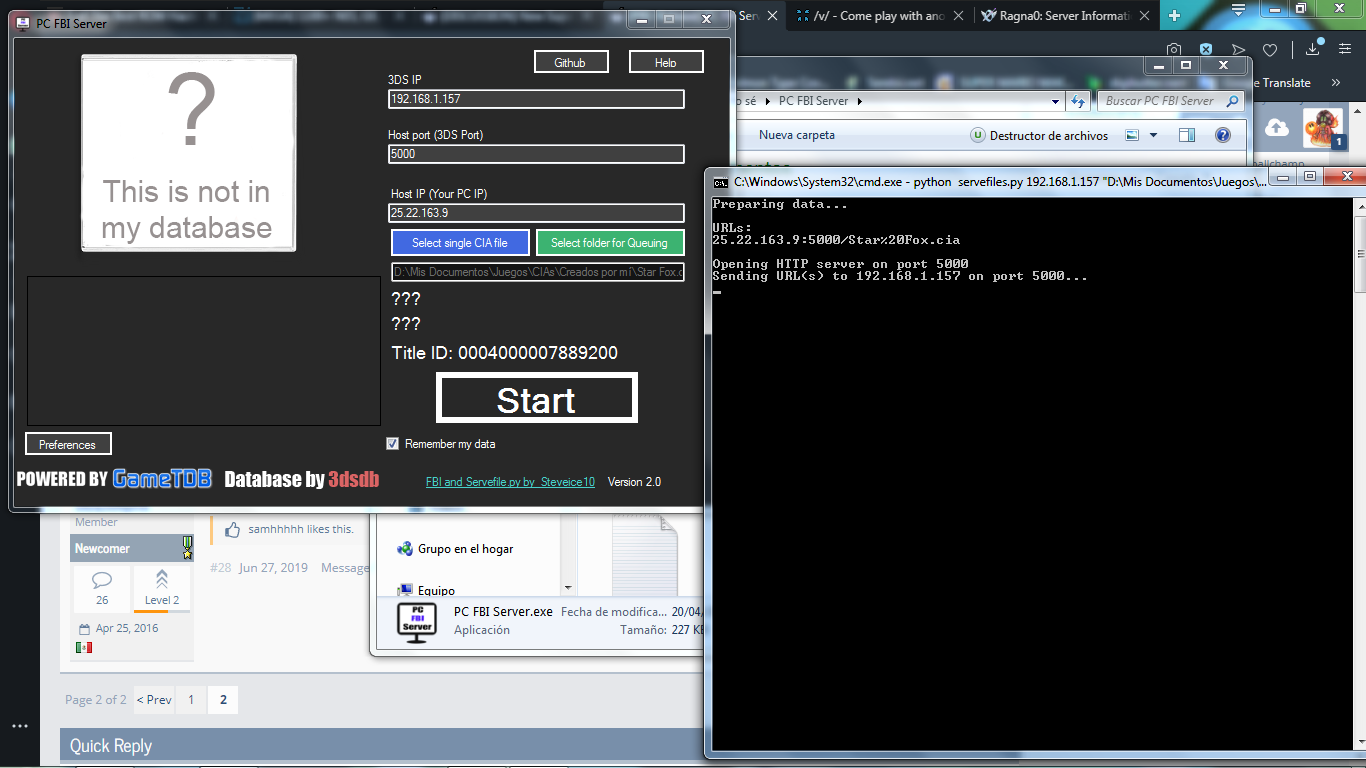Click the GameTDB logo
This screenshot has width=1366, height=768.
click(162, 479)
